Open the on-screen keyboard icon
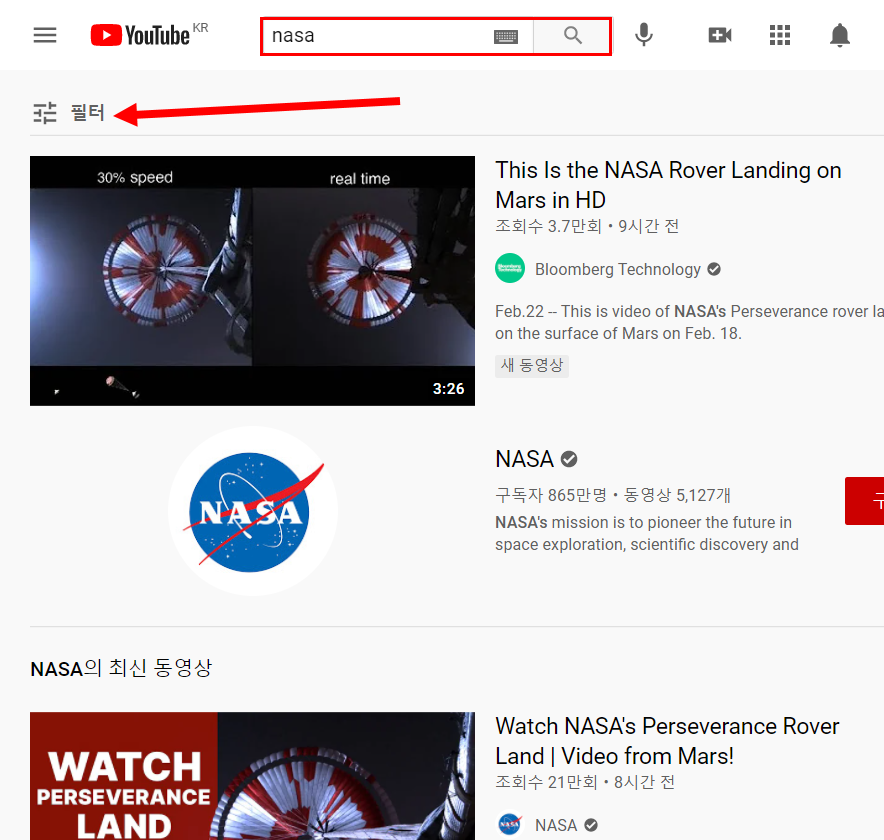 506,37
